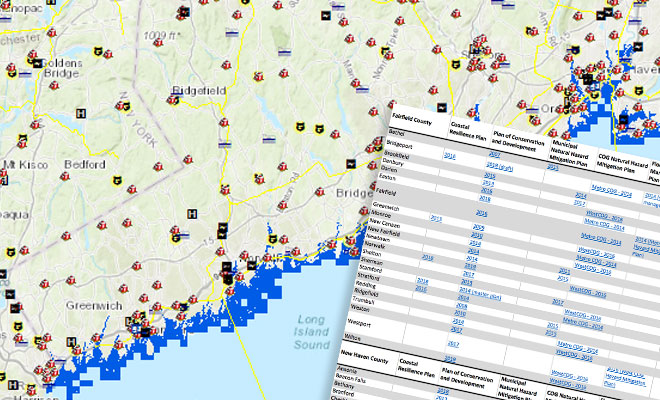Select the hospital H icon northeast of Greenwich label
660x400 pixels.
tap(192, 214)
